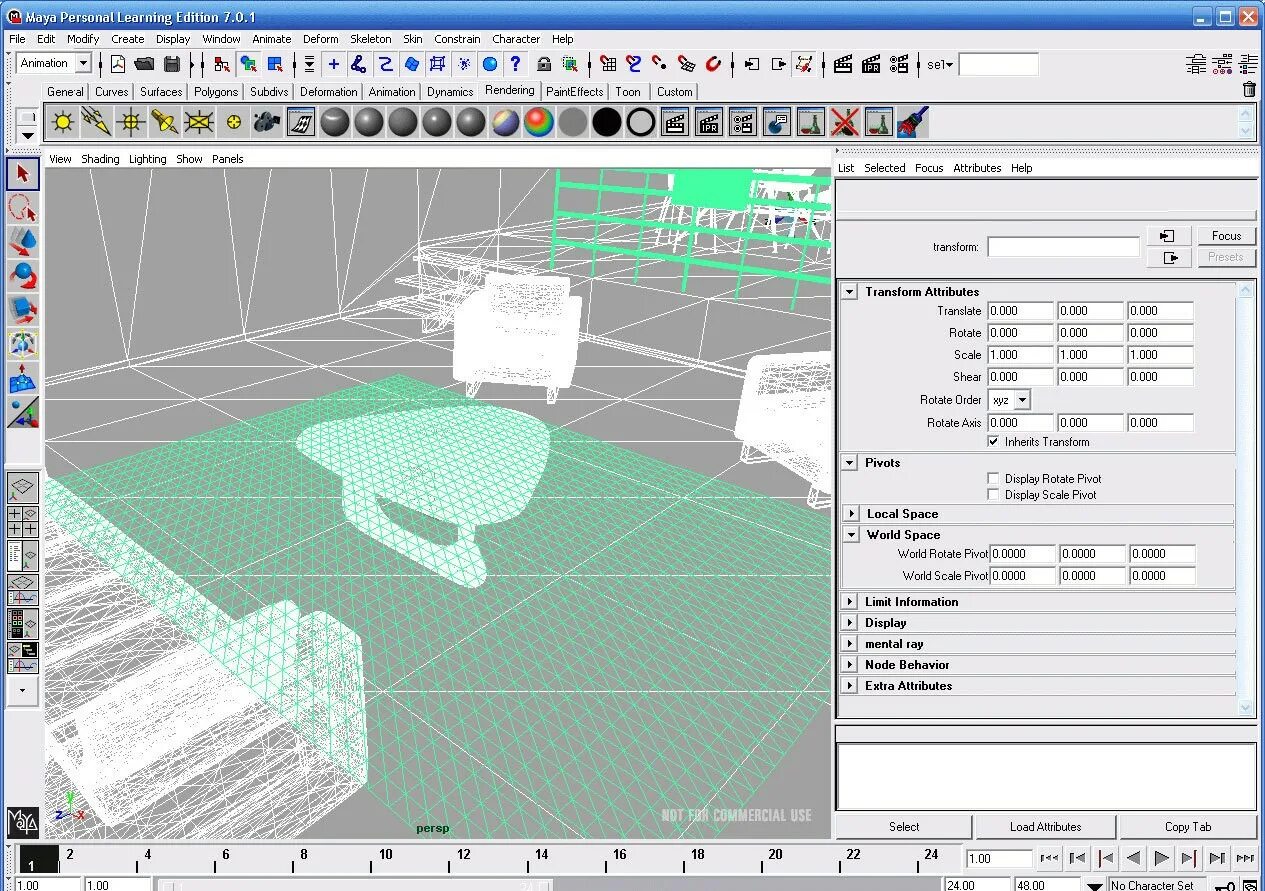Click paint brush icon on shelf
Viewport: 1265px width, 891px height.
pos(913,123)
